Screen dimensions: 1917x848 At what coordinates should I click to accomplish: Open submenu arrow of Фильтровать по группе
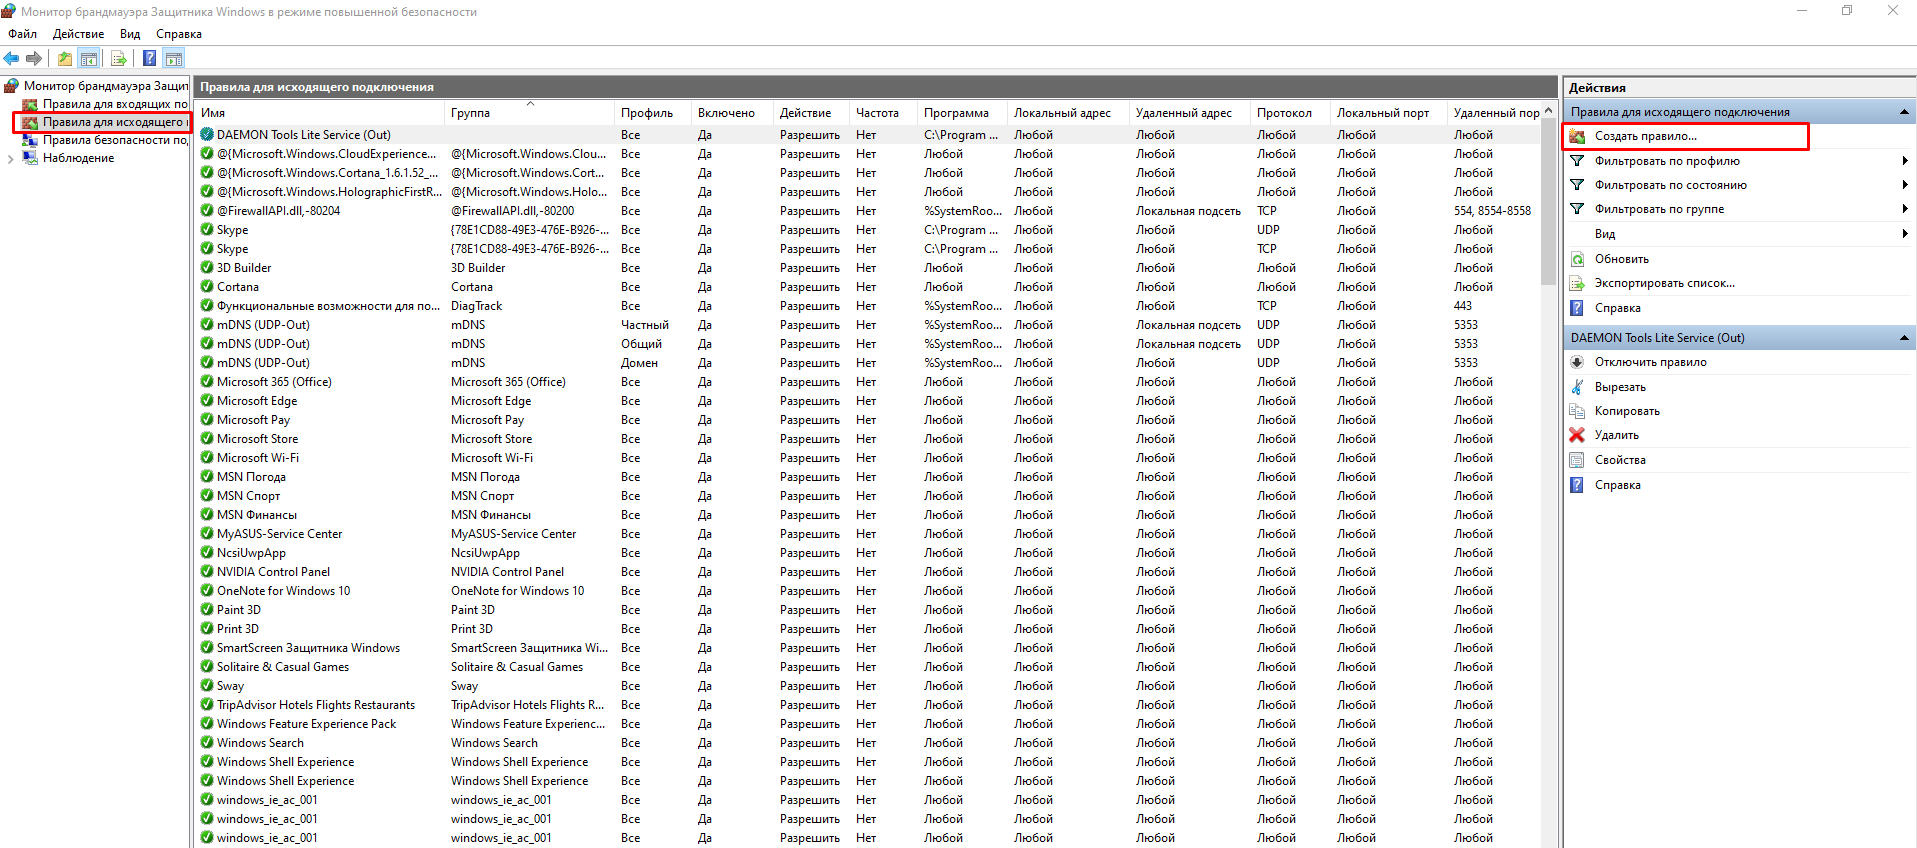click(1905, 209)
